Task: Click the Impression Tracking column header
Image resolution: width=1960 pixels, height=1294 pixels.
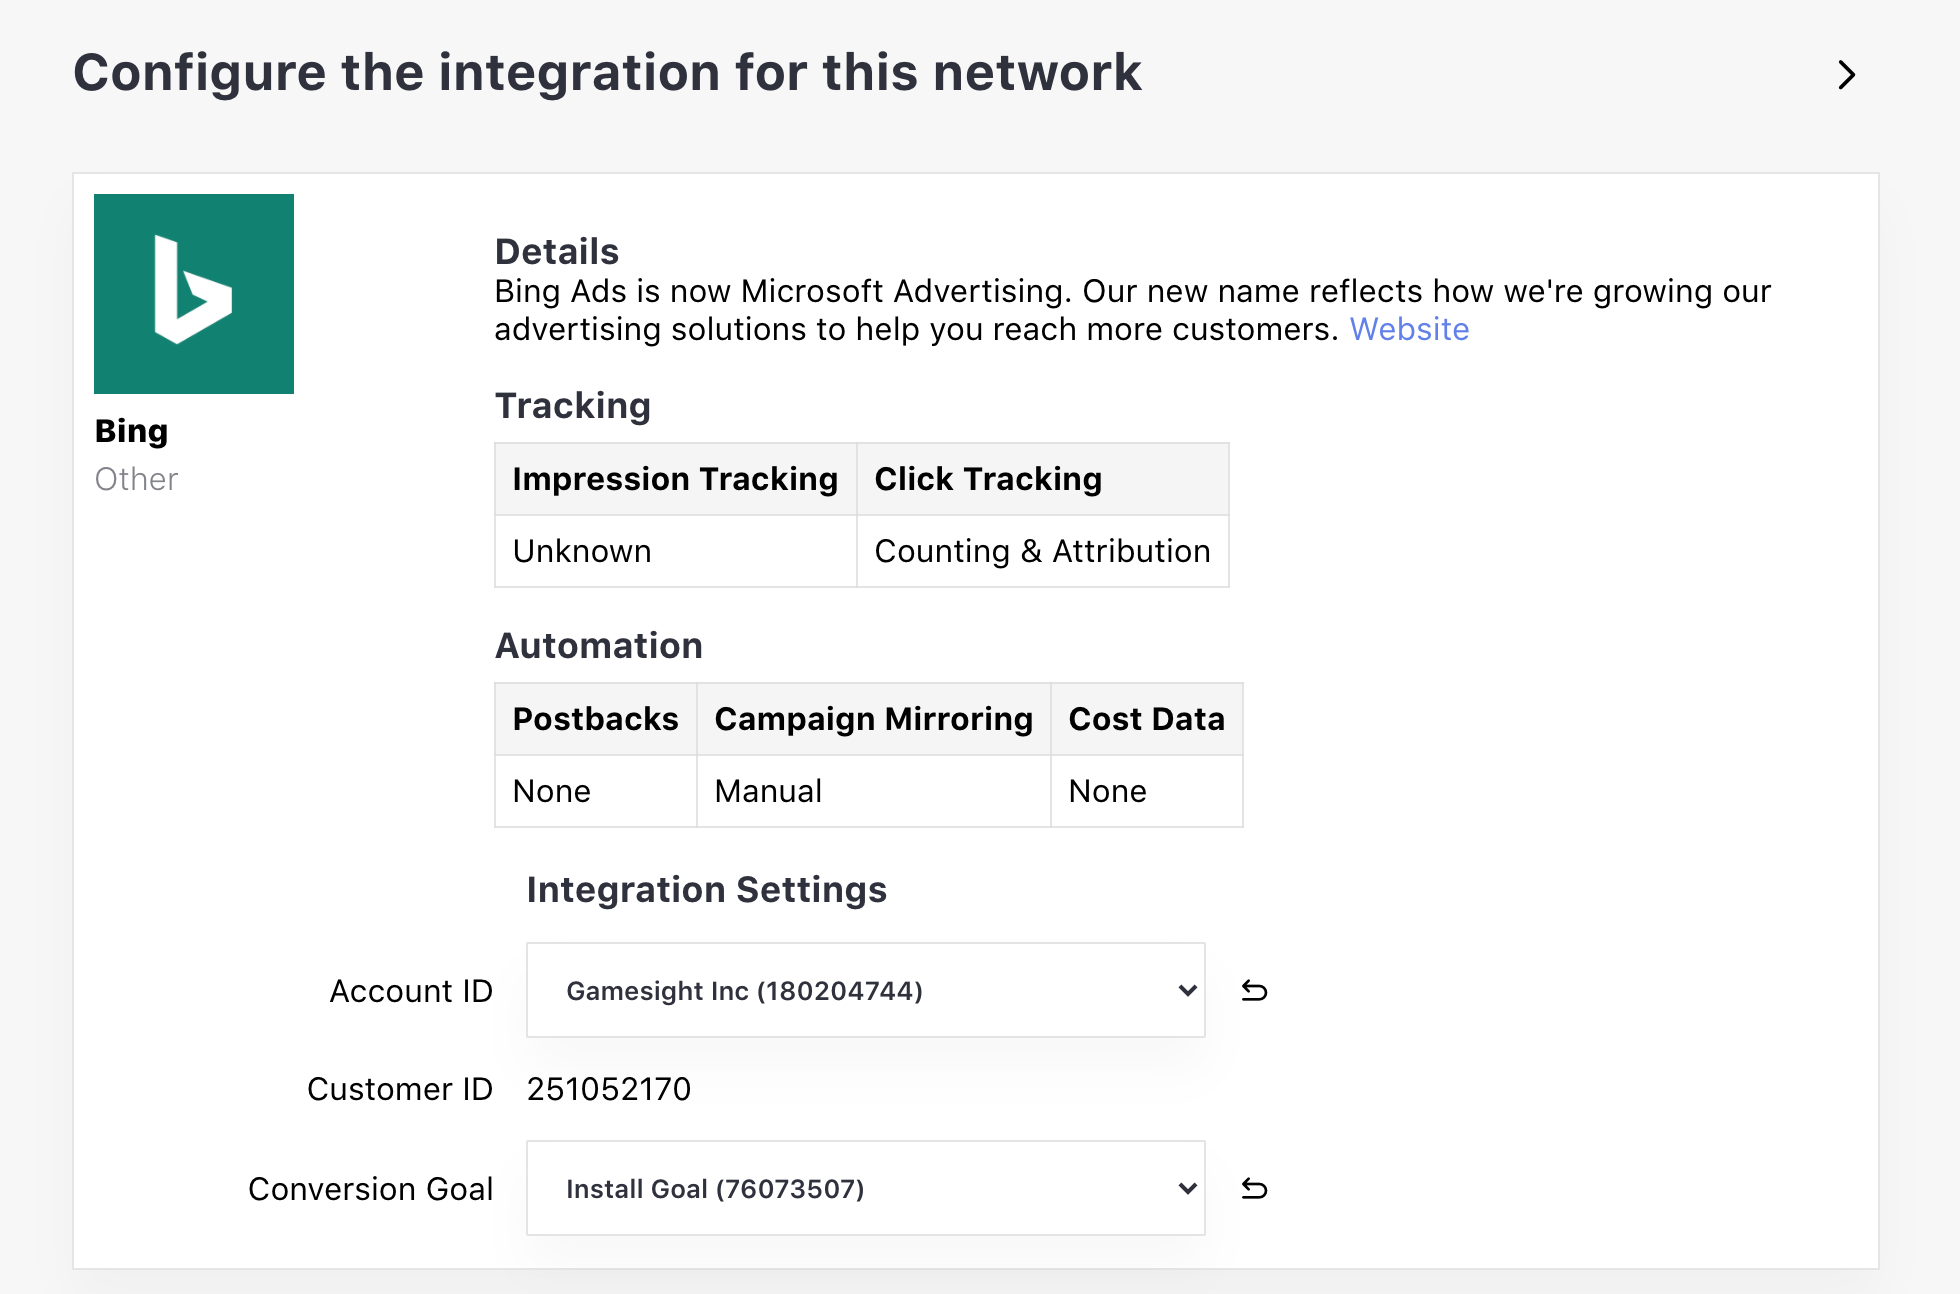Action: click(676, 479)
